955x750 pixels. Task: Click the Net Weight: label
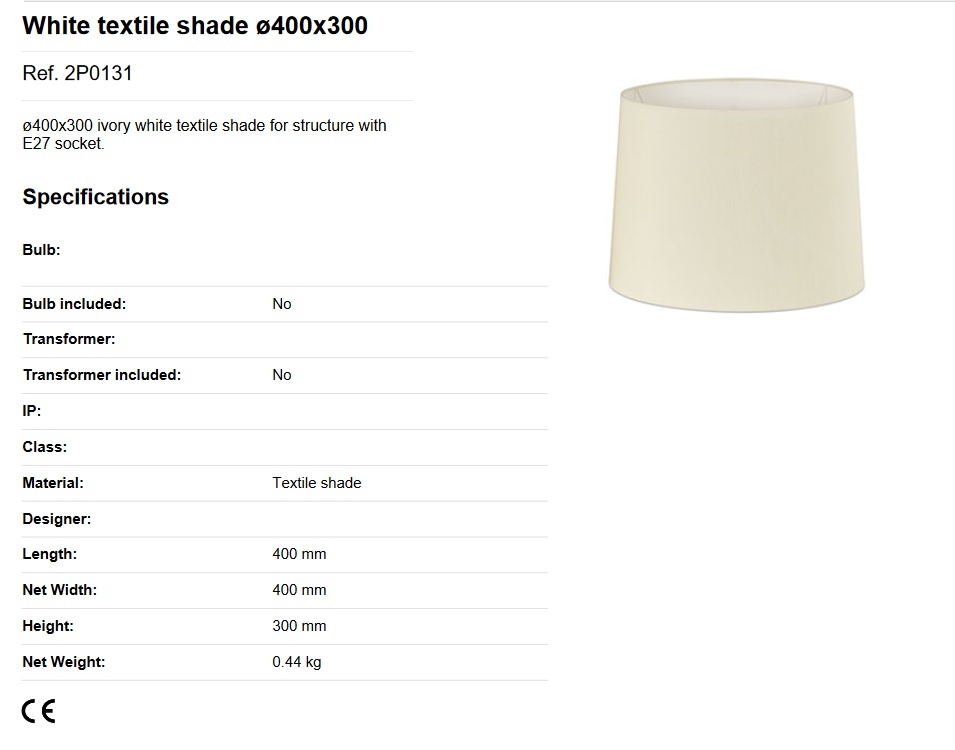[x=64, y=662]
